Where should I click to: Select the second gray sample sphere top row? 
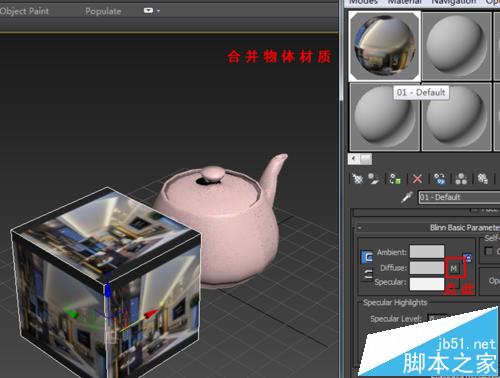pos(457,46)
